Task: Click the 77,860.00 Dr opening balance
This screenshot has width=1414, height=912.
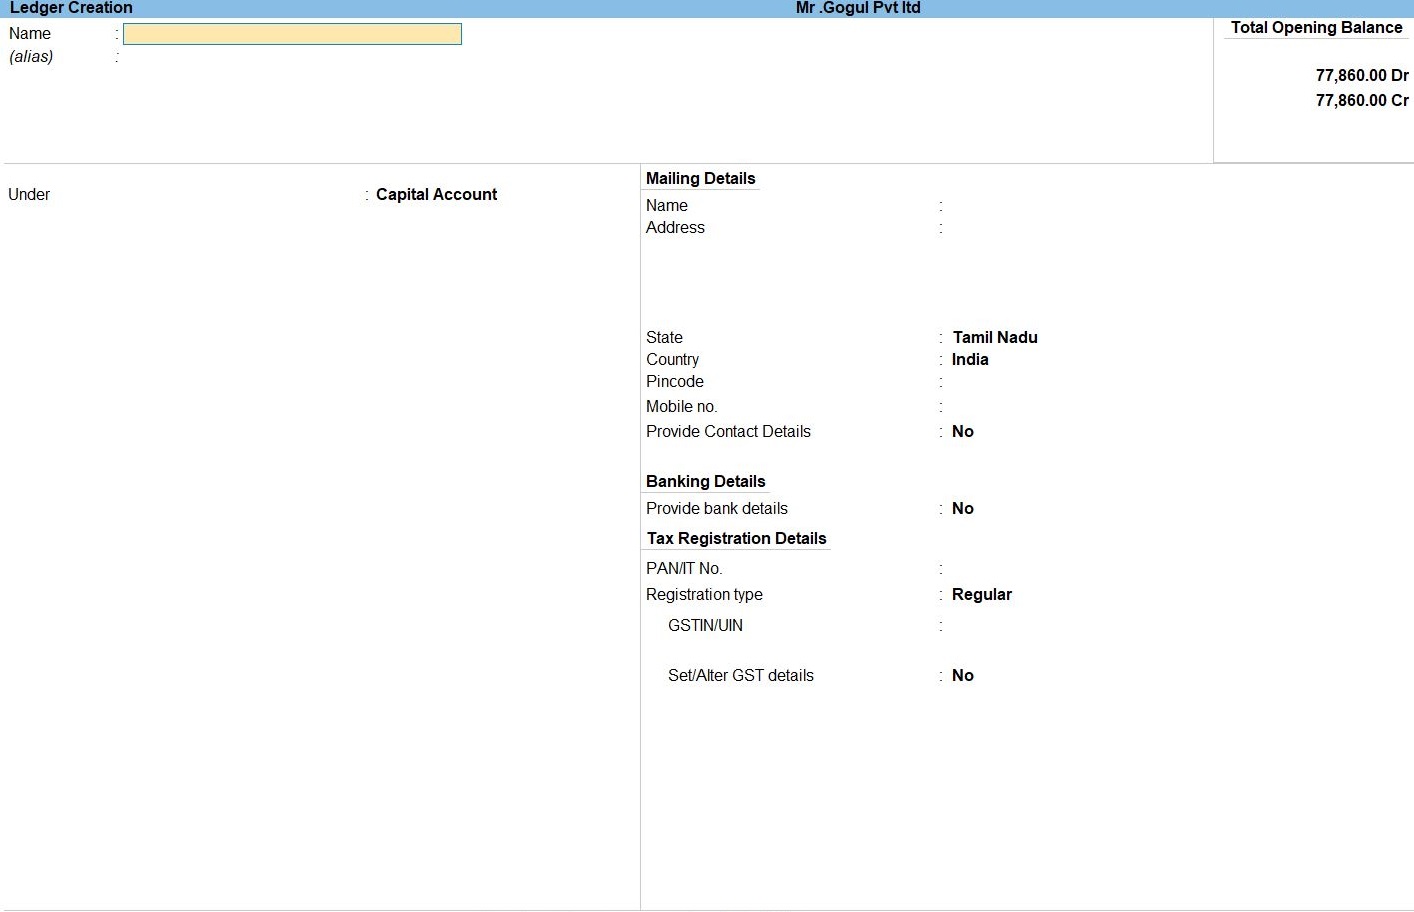Action: tap(1361, 76)
